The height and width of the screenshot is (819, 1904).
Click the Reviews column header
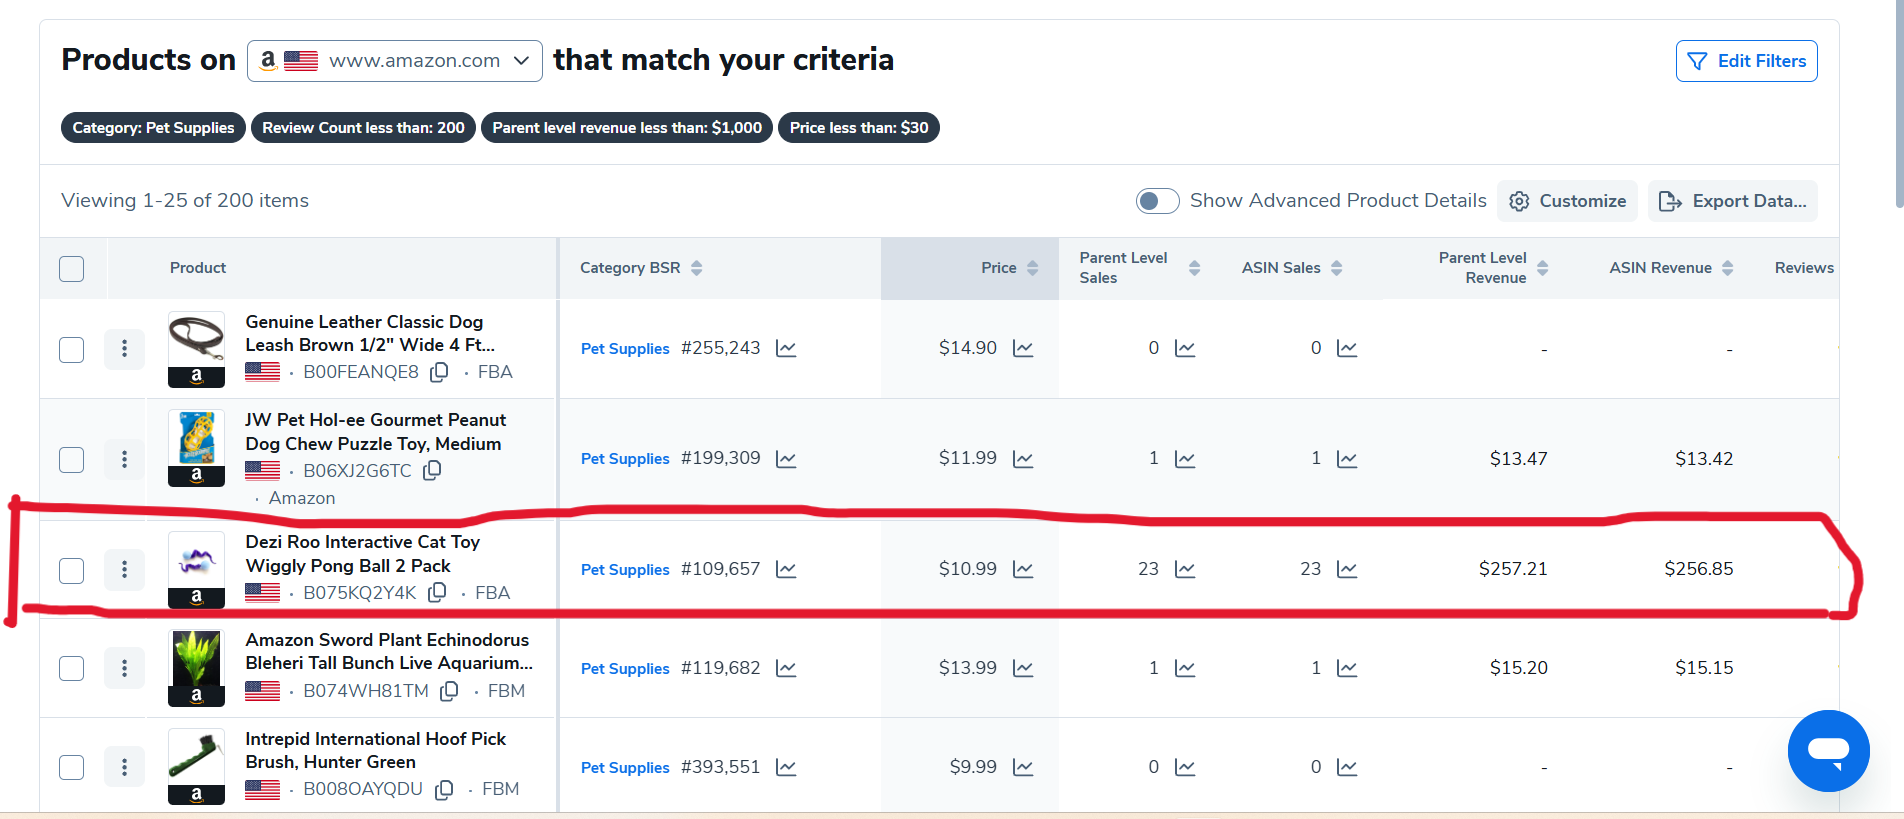tap(1804, 268)
